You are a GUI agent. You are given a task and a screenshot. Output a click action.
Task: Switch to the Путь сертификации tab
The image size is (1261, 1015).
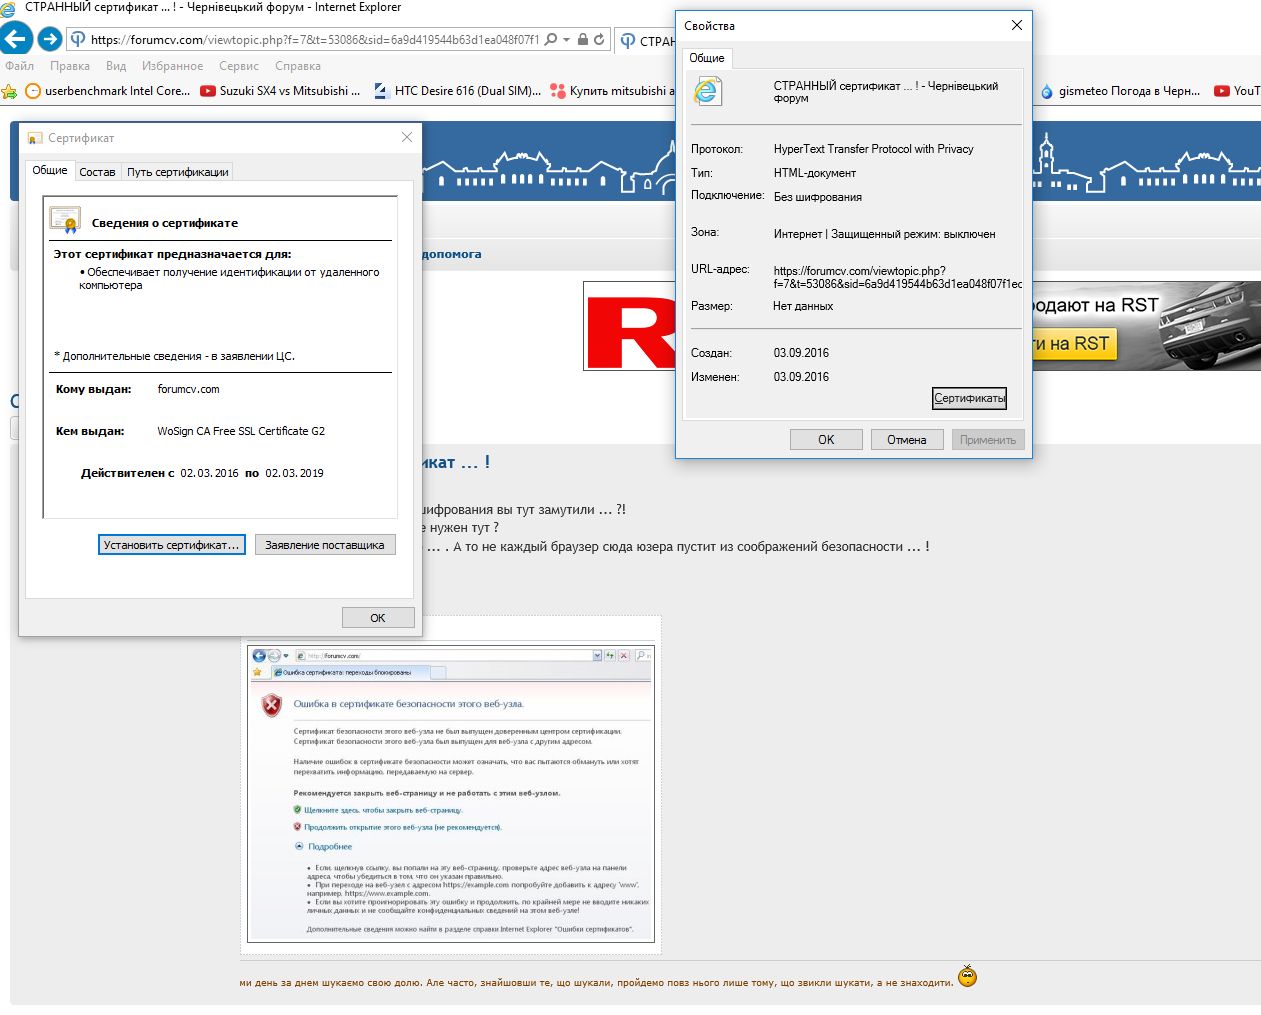[x=177, y=172]
